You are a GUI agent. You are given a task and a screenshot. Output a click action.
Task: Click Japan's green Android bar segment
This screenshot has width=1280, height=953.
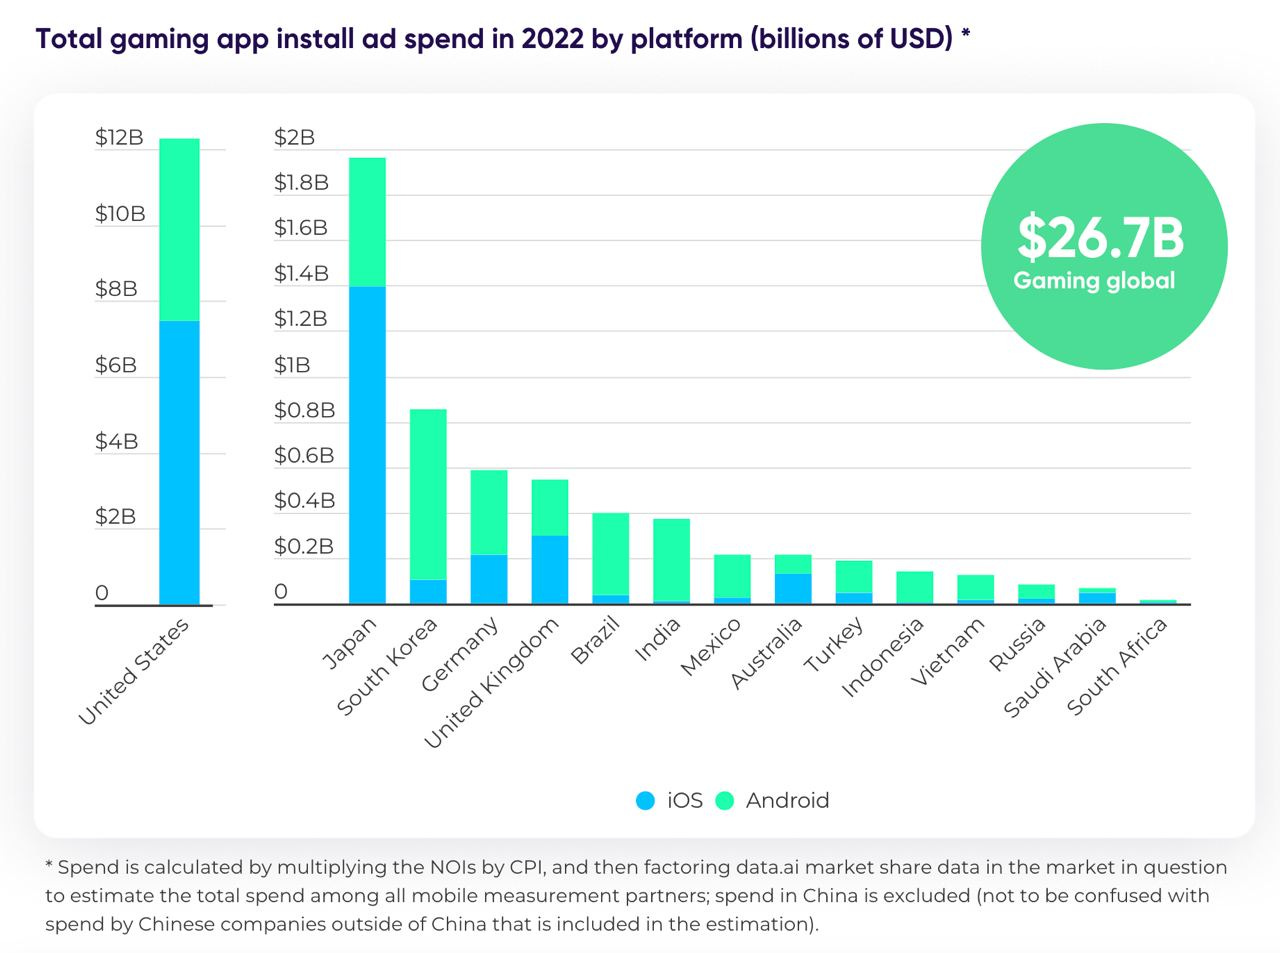pyautogui.click(x=367, y=222)
